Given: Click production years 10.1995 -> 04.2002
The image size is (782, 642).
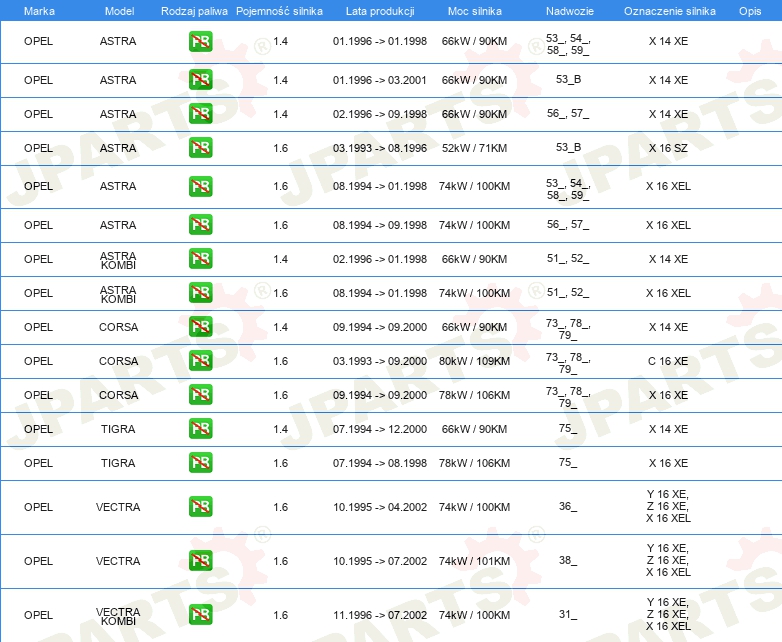Looking at the screenshot, I should (x=380, y=507).
